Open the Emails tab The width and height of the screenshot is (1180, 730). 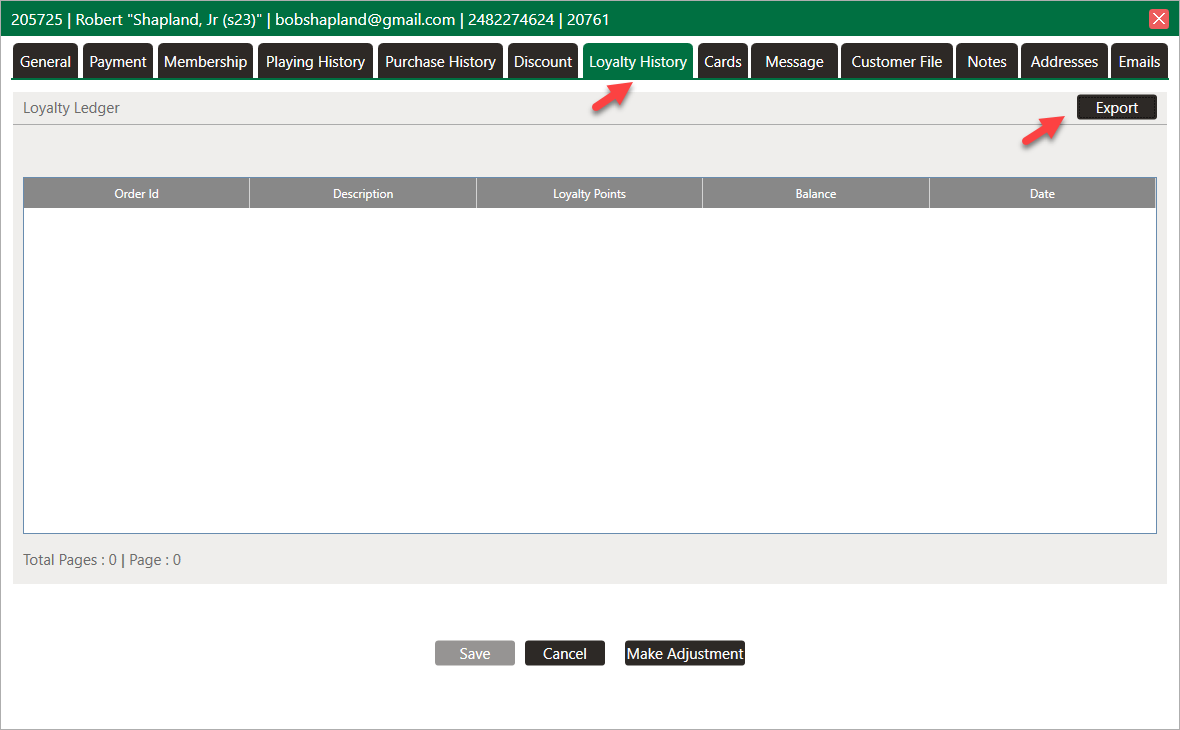(x=1139, y=62)
